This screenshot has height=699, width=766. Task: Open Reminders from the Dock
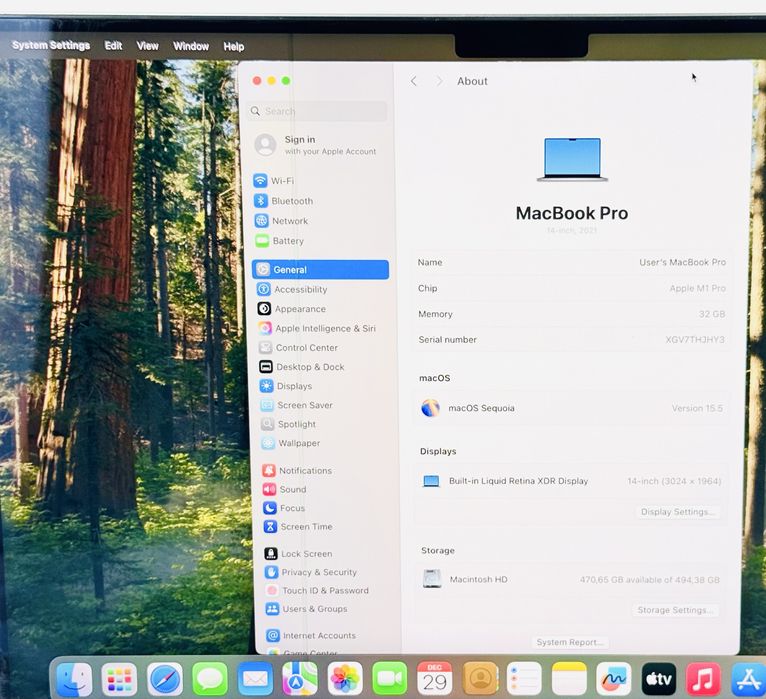524,679
